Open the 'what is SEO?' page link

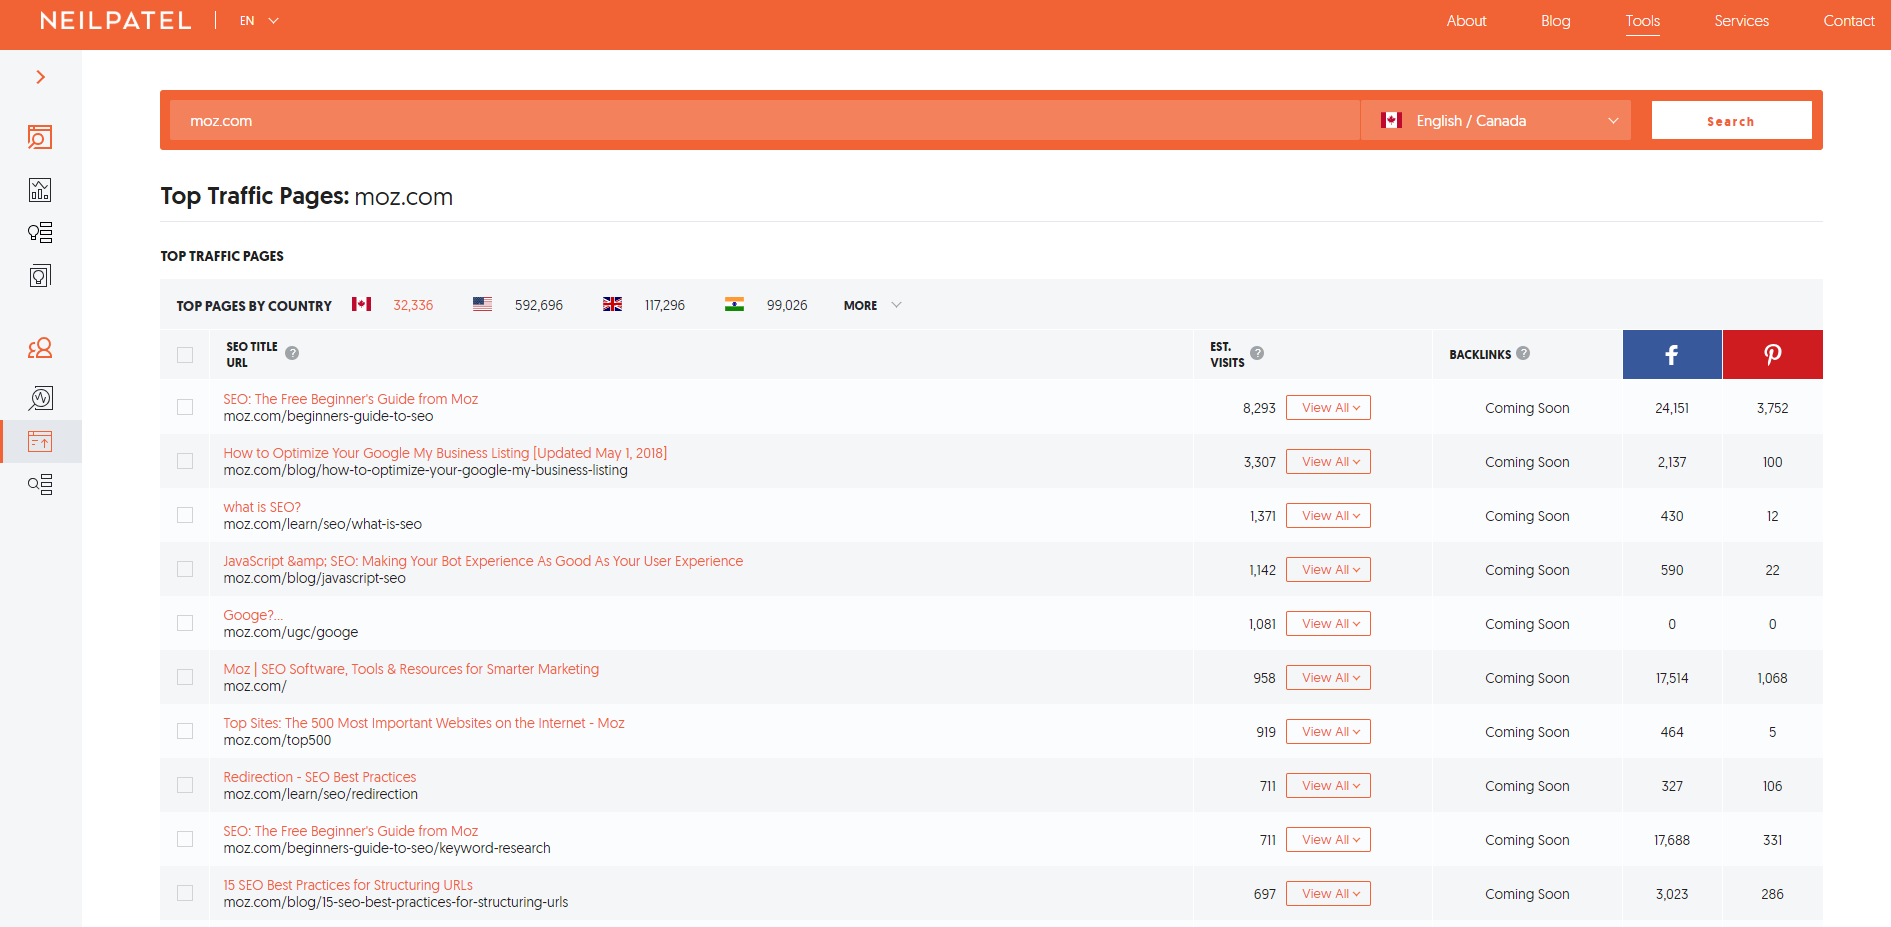(x=262, y=507)
